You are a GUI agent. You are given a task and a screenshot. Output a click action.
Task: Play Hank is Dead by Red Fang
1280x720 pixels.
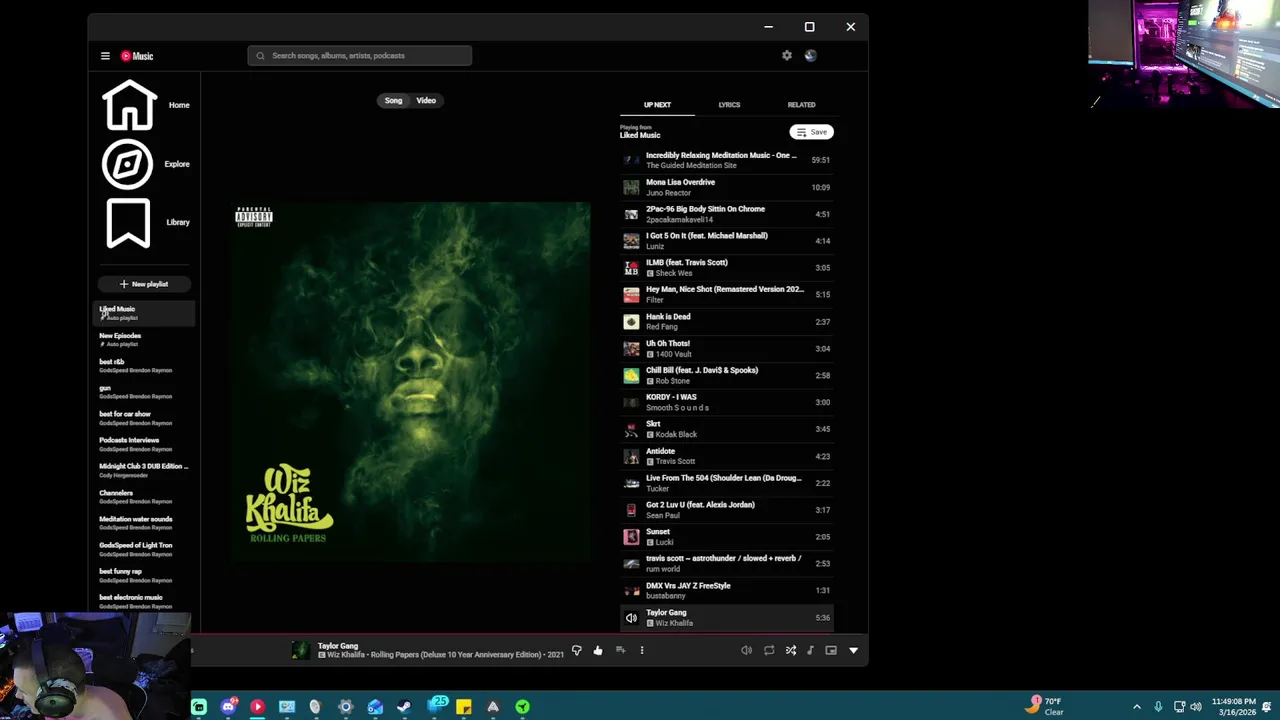point(727,322)
